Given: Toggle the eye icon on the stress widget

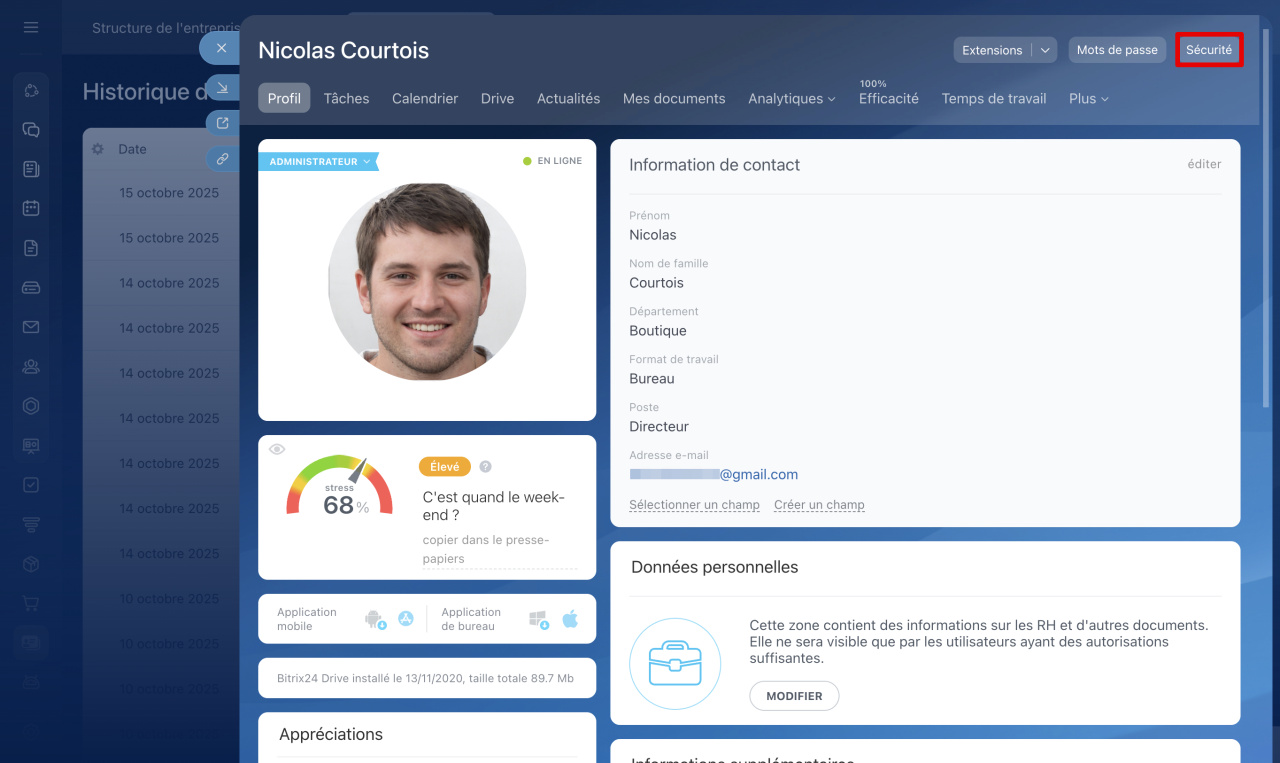Looking at the screenshot, I should 277,448.
